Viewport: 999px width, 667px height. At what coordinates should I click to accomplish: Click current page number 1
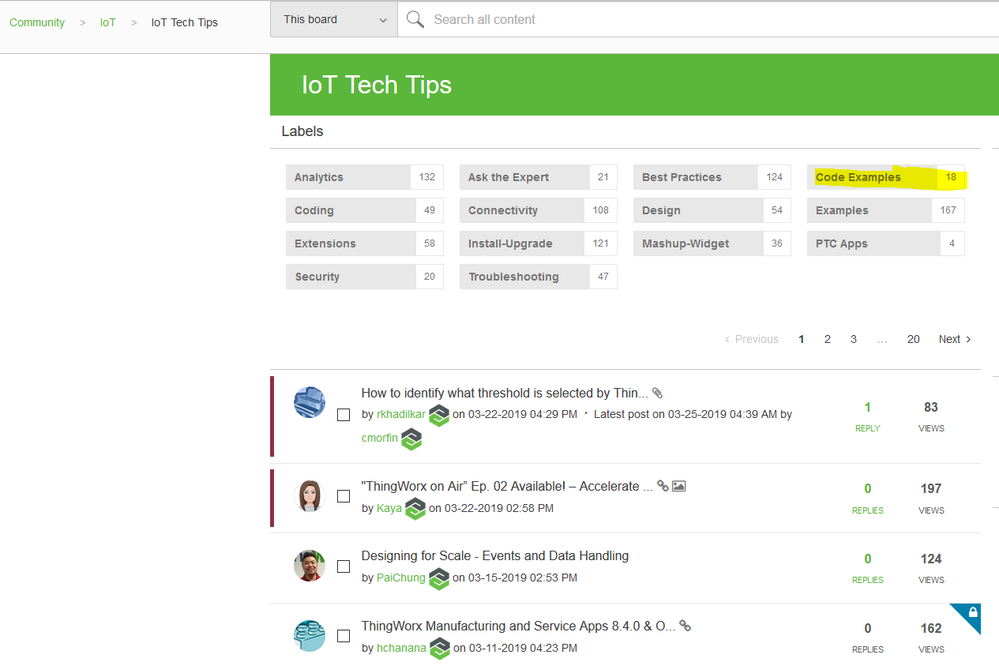[x=801, y=340]
